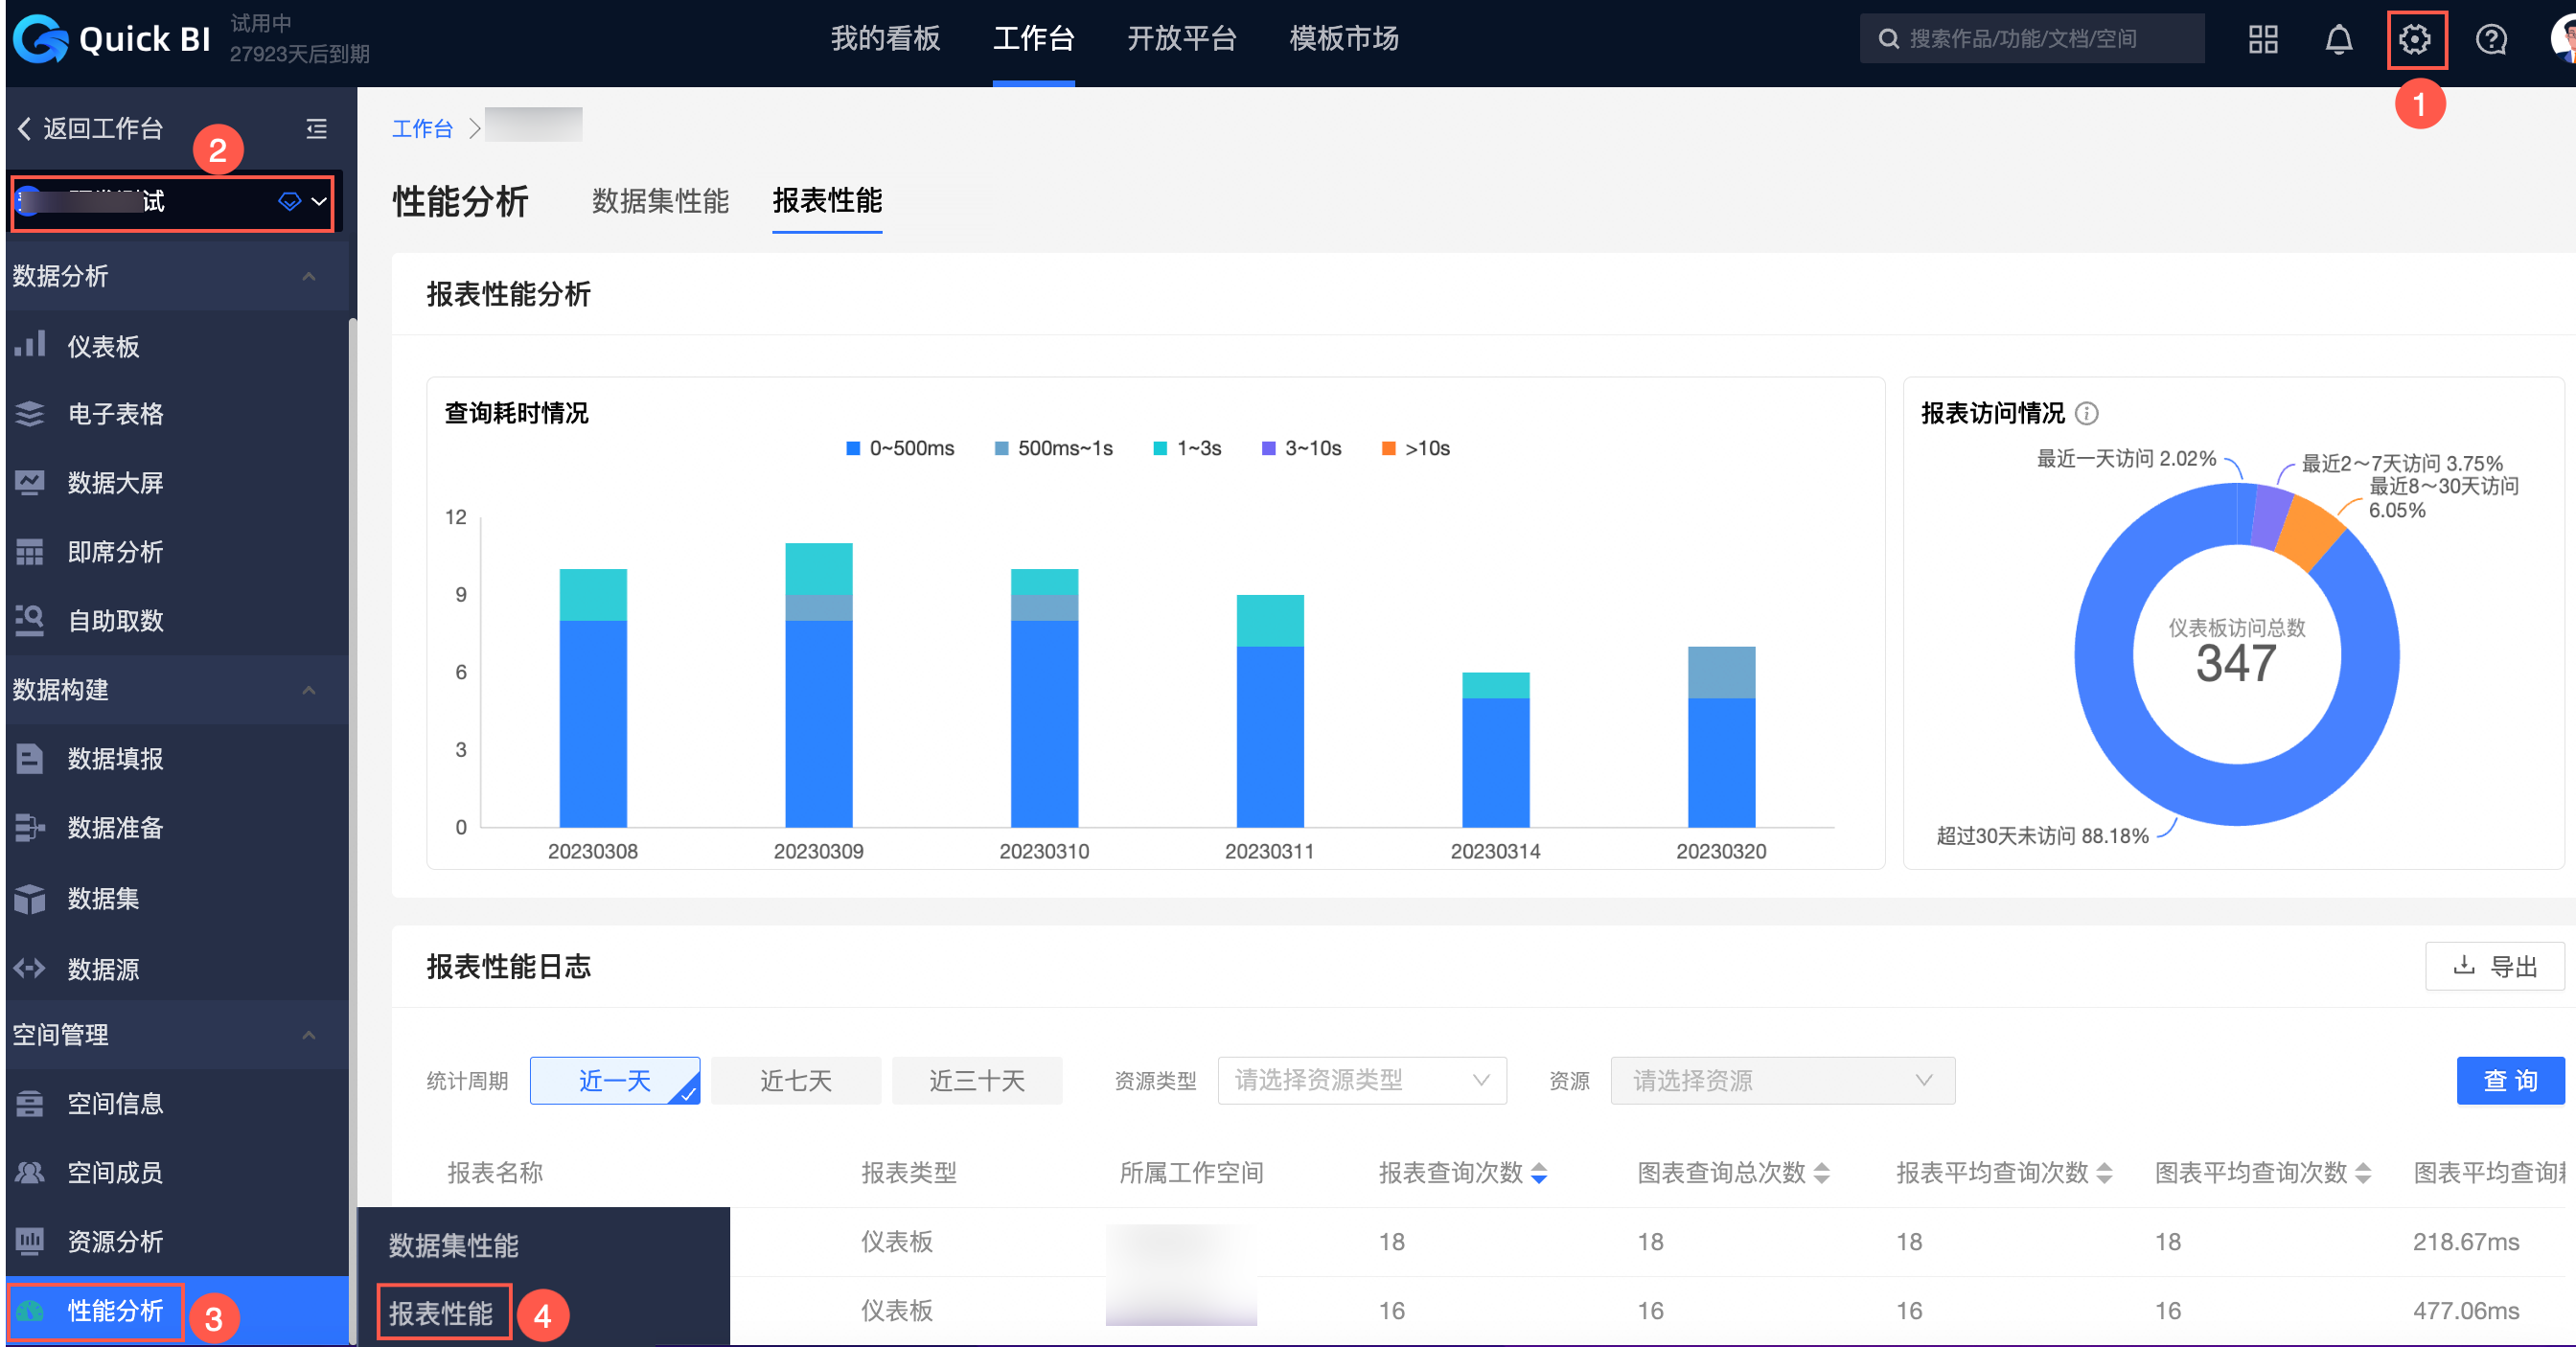Image resolution: width=2576 pixels, height=1347 pixels.
Task: Click the 20230308 stacked bar
Action: 593,698
